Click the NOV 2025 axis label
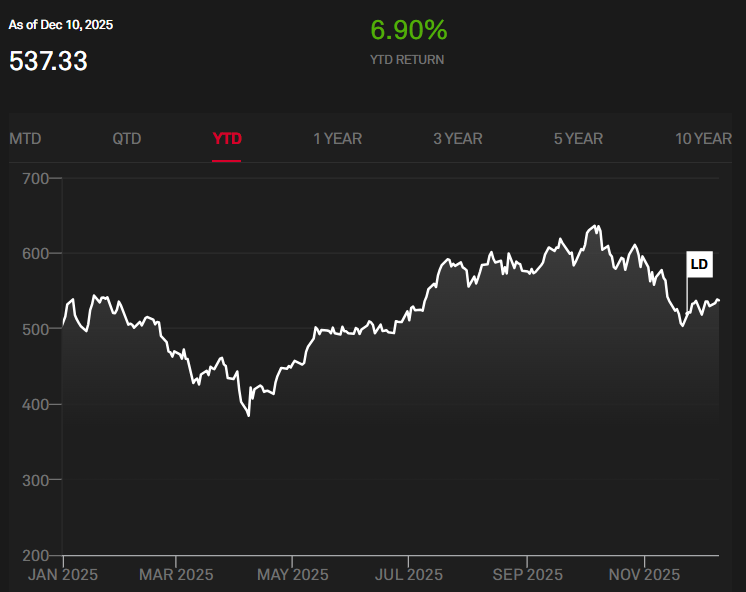 point(644,575)
